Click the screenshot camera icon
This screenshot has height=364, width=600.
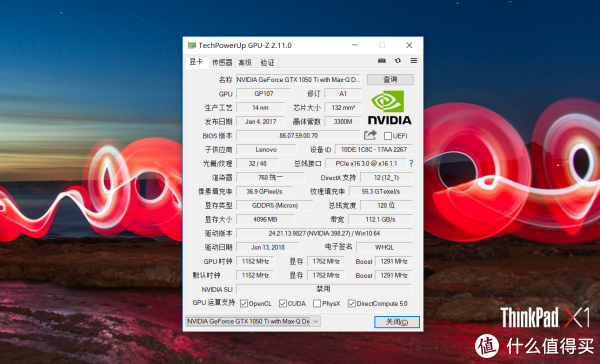coord(382,60)
